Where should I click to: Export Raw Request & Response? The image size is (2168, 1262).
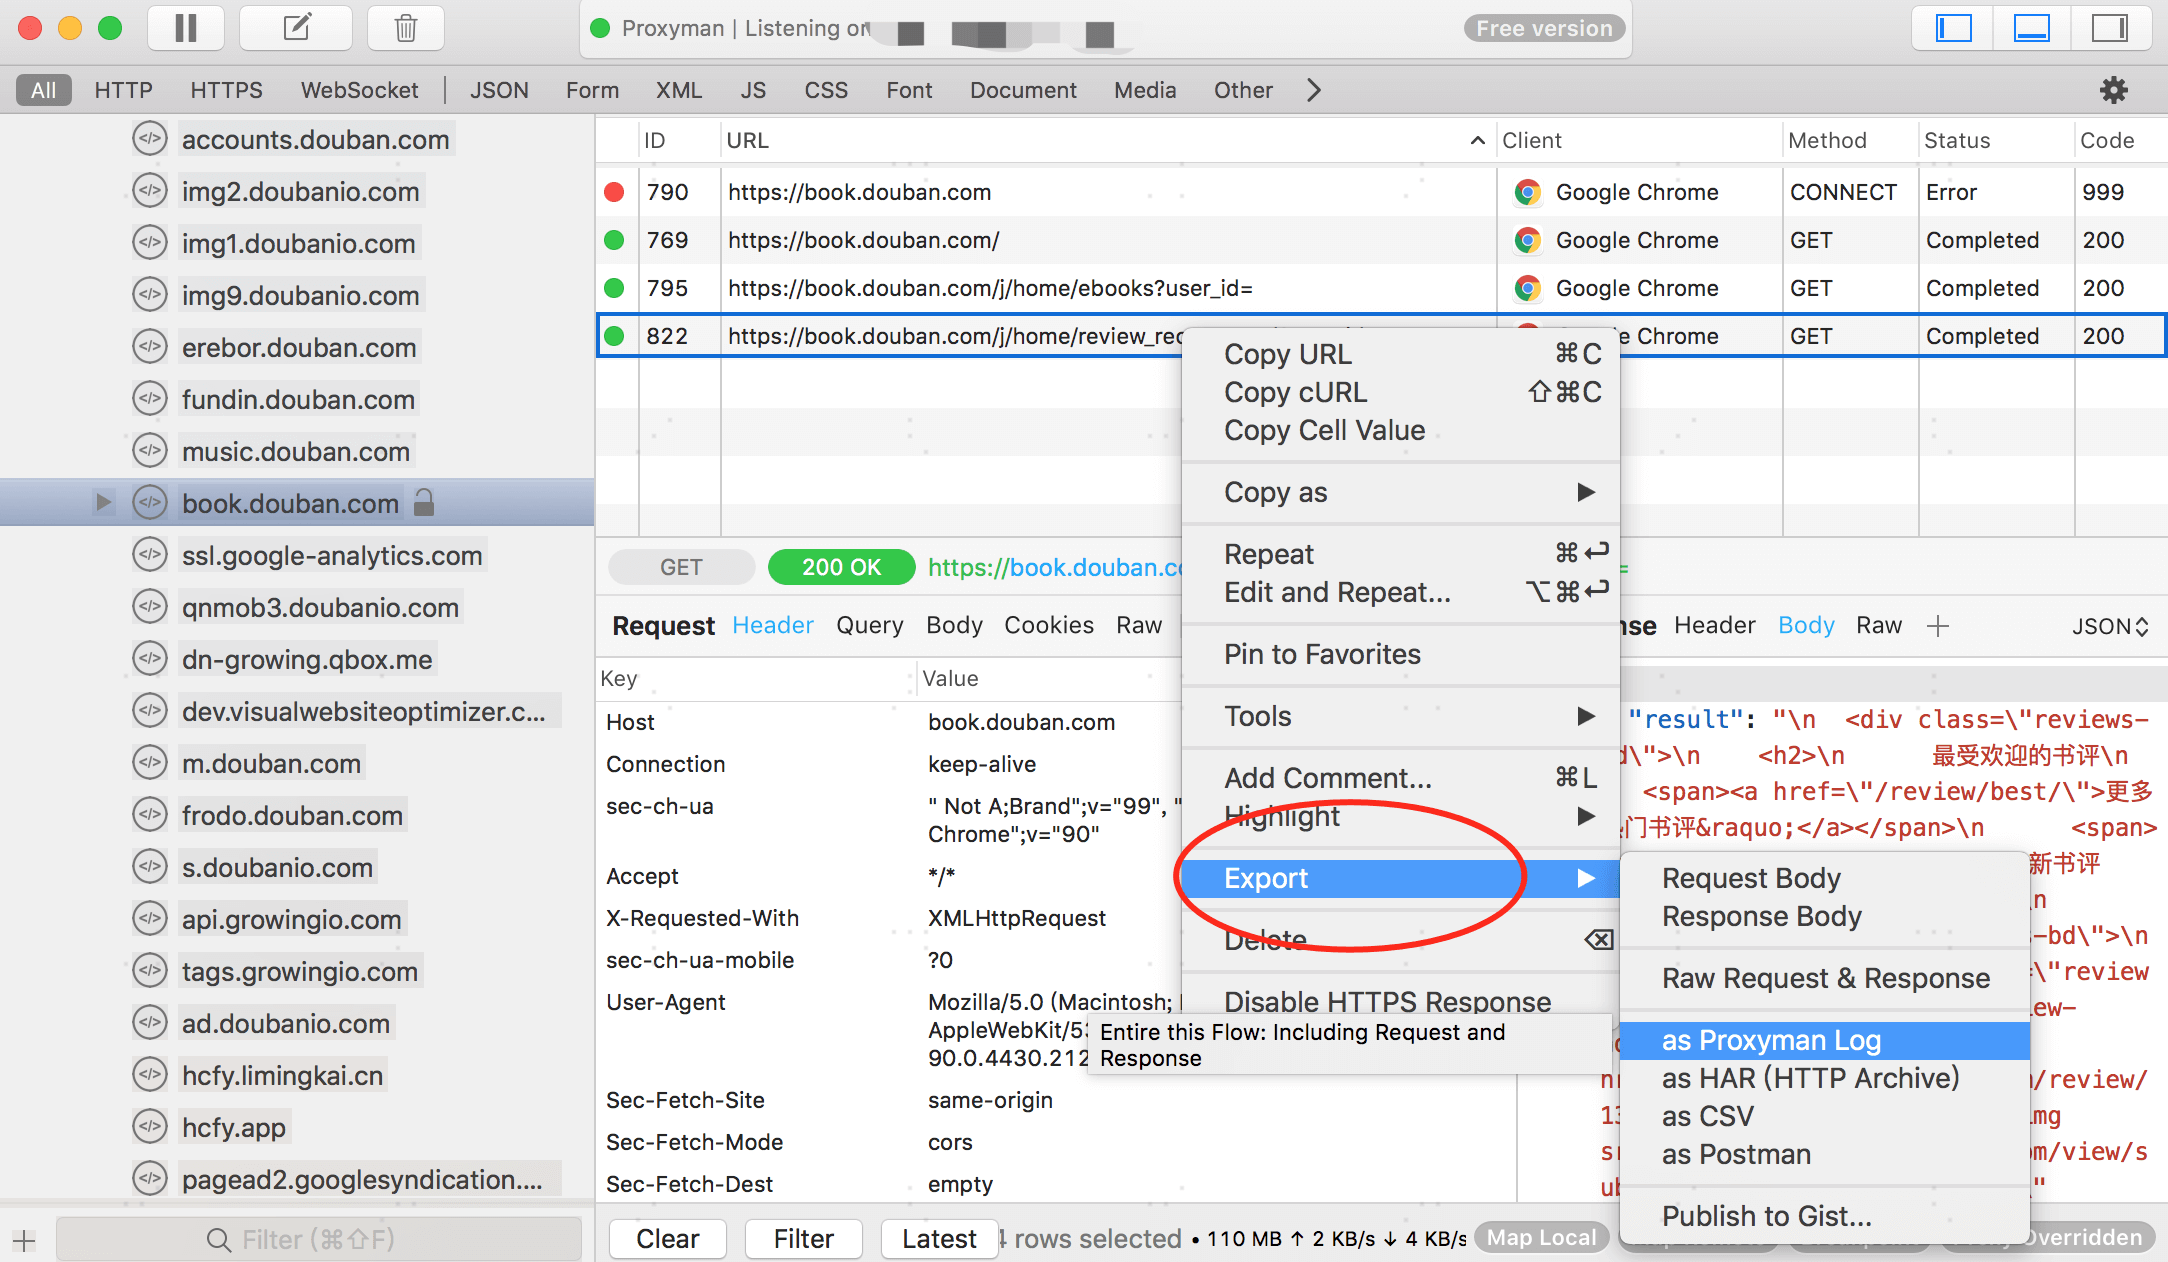(x=1824, y=978)
